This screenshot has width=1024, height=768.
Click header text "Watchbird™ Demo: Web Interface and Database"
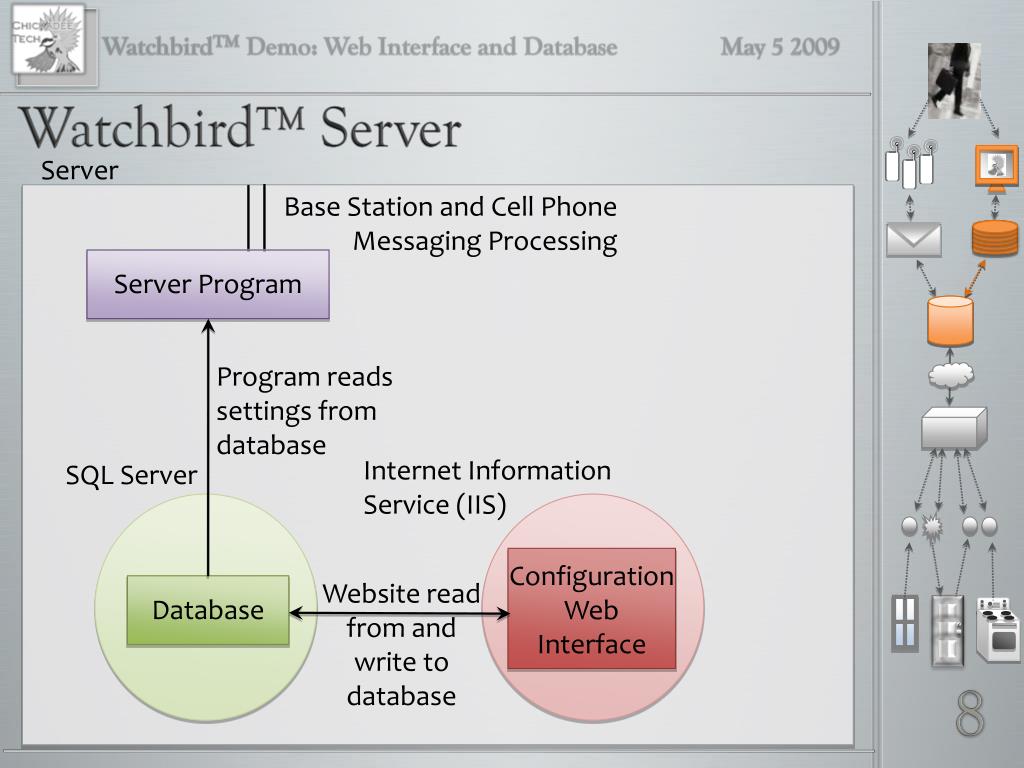[x=360, y=47]
